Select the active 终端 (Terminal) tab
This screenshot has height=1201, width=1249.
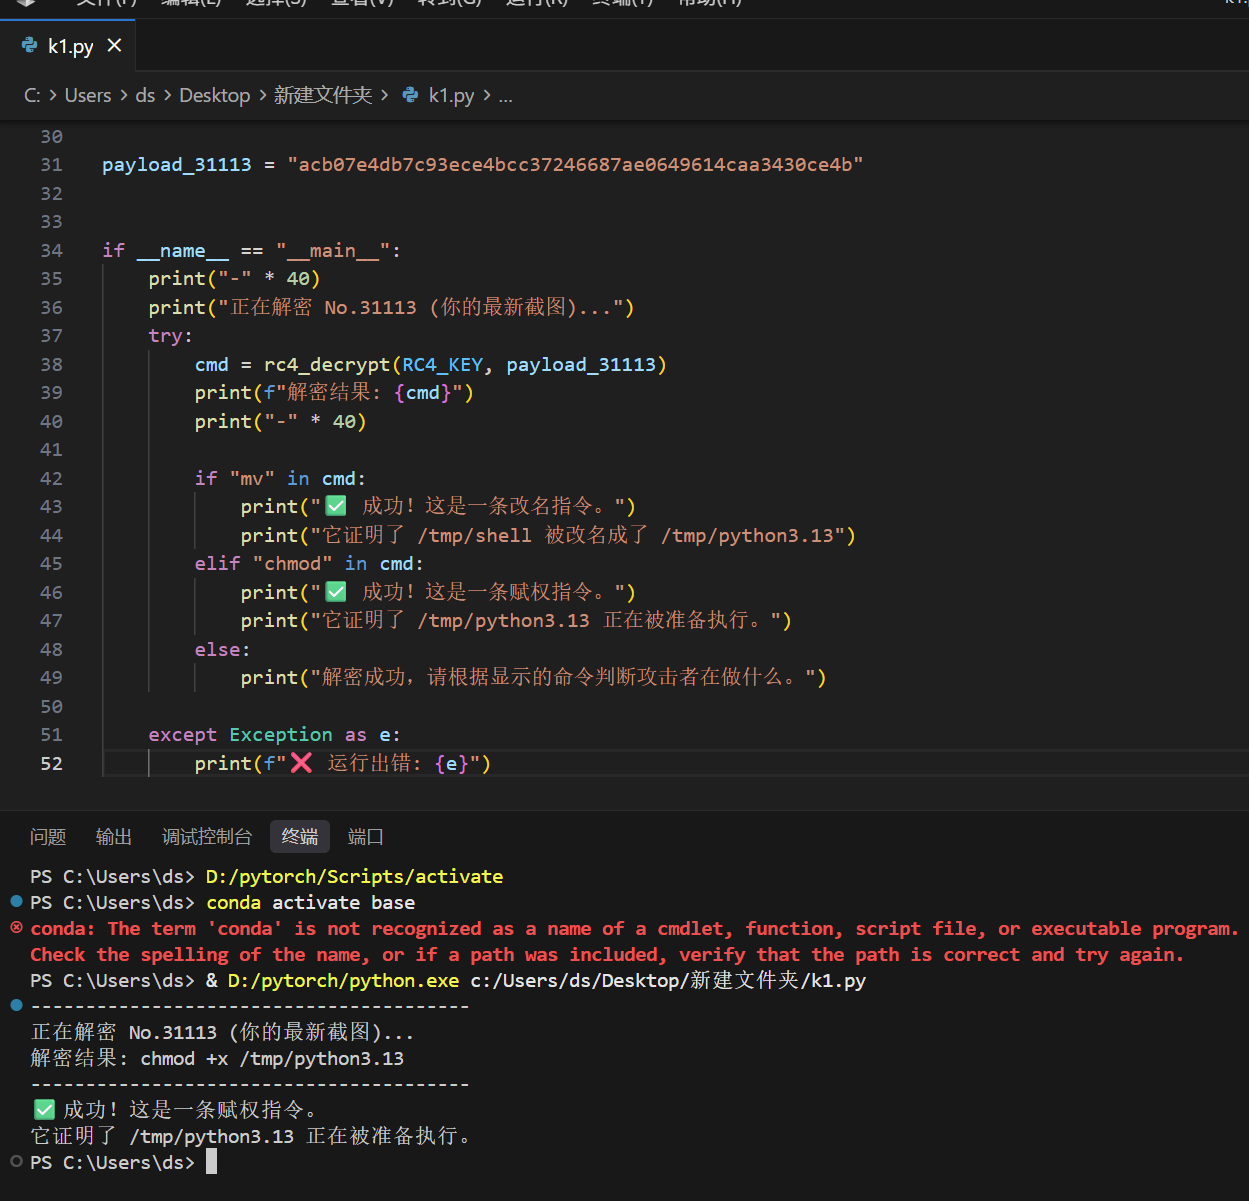299,836
